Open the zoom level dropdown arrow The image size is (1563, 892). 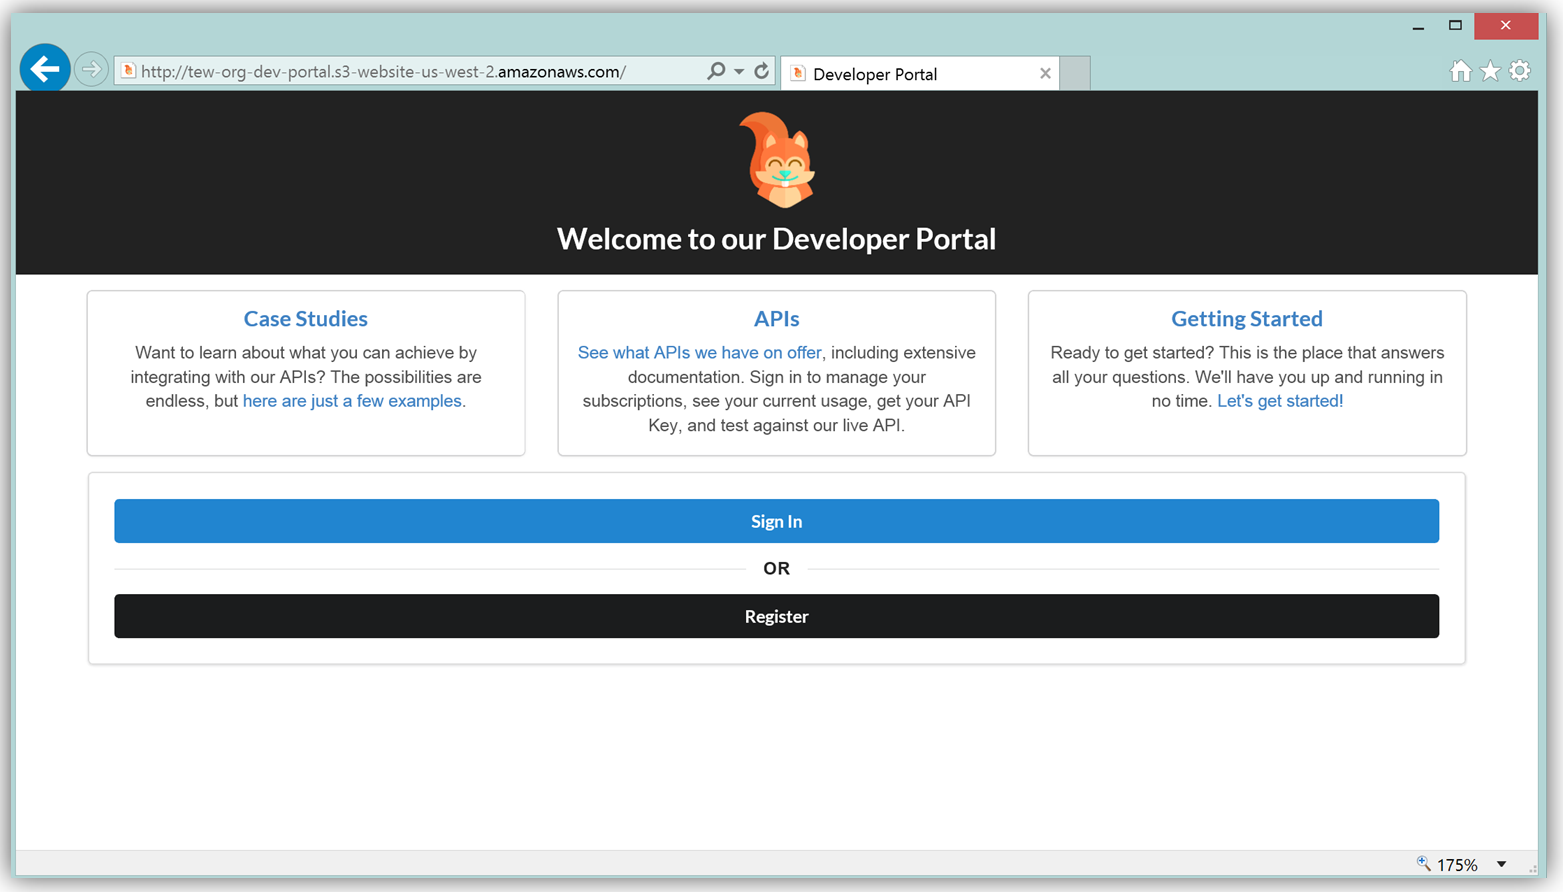[x=1501, y=865]
